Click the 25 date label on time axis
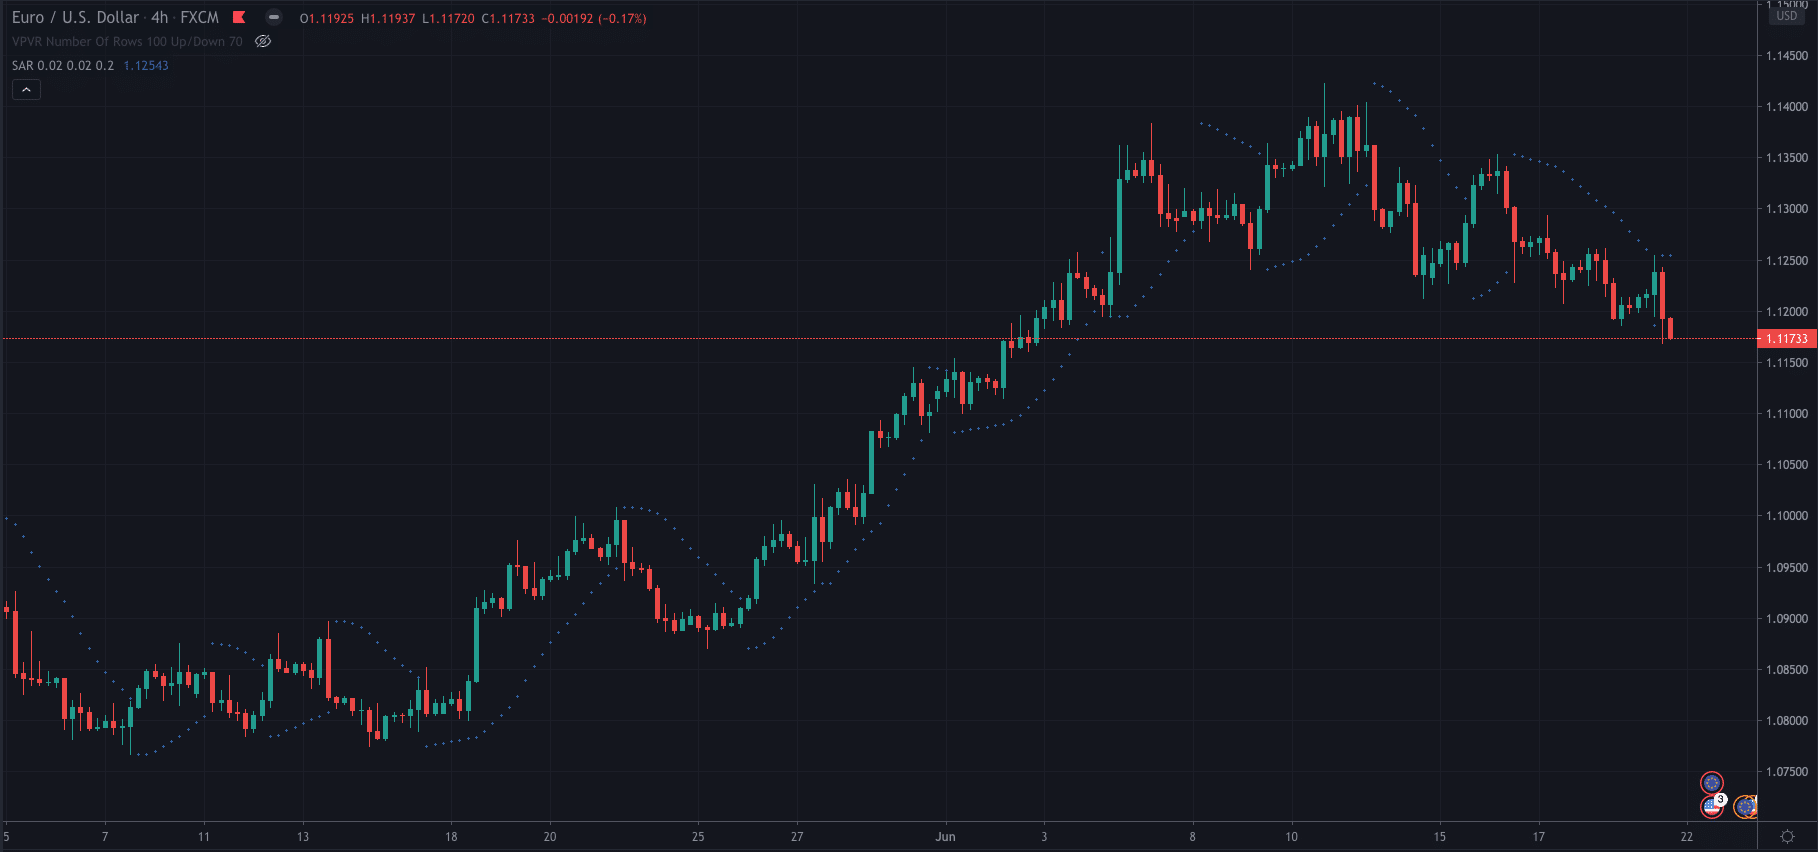This screenshot has height=852, width=1818. (x=698, y=837)
